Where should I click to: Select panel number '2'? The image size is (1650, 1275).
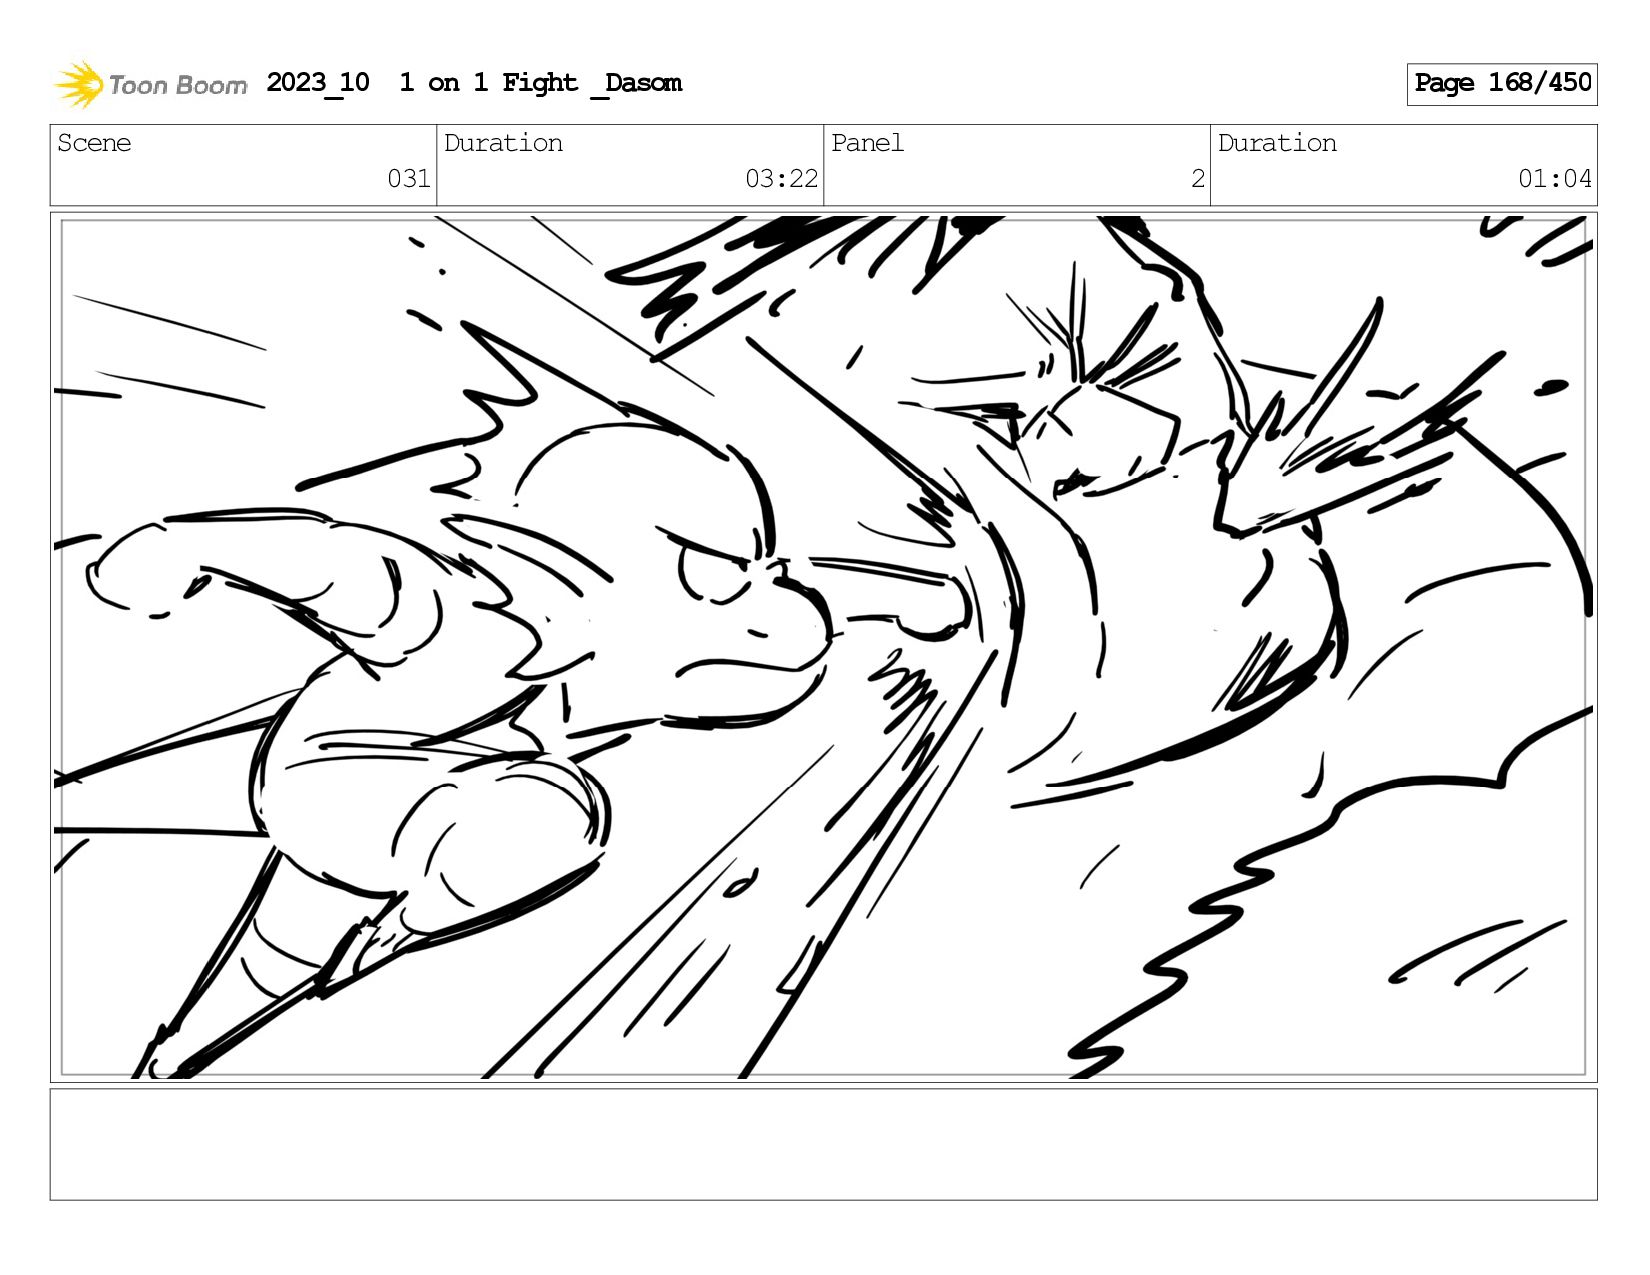point(1198,179)
